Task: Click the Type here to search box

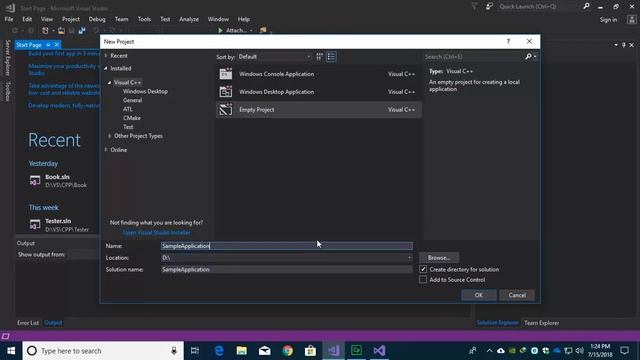Action: click(102, 351)
